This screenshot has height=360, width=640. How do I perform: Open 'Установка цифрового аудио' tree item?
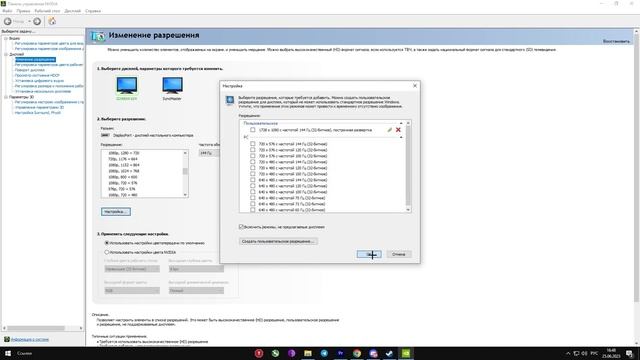point(39,81)
